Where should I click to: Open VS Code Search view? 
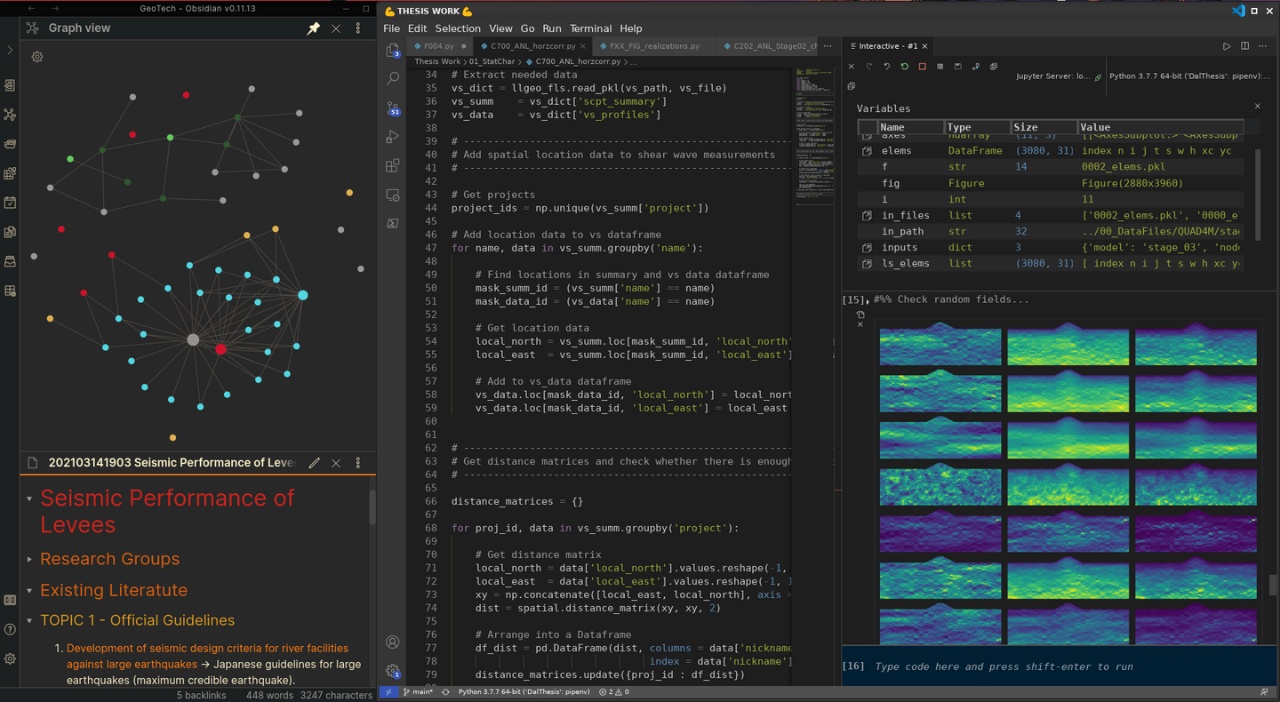[x=393, y=78]
